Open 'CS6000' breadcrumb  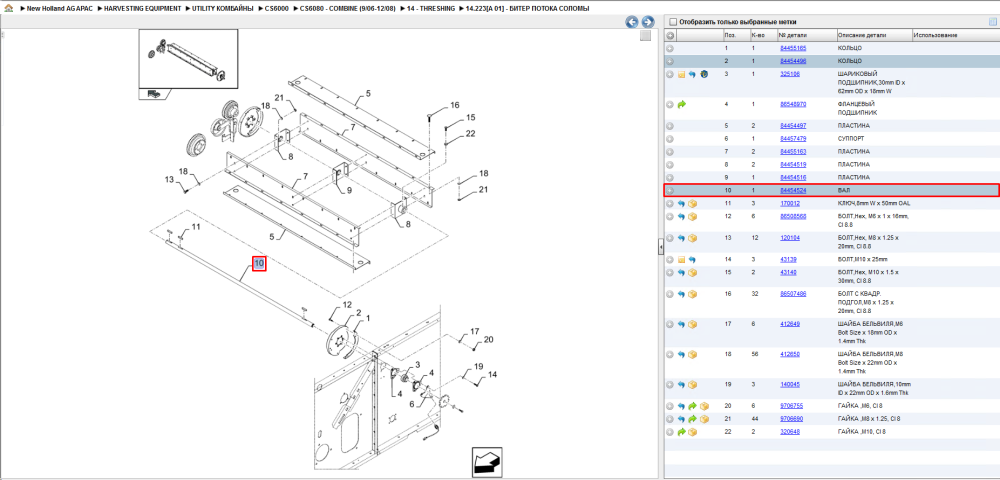pyautogui.click(x=277, y=8)
